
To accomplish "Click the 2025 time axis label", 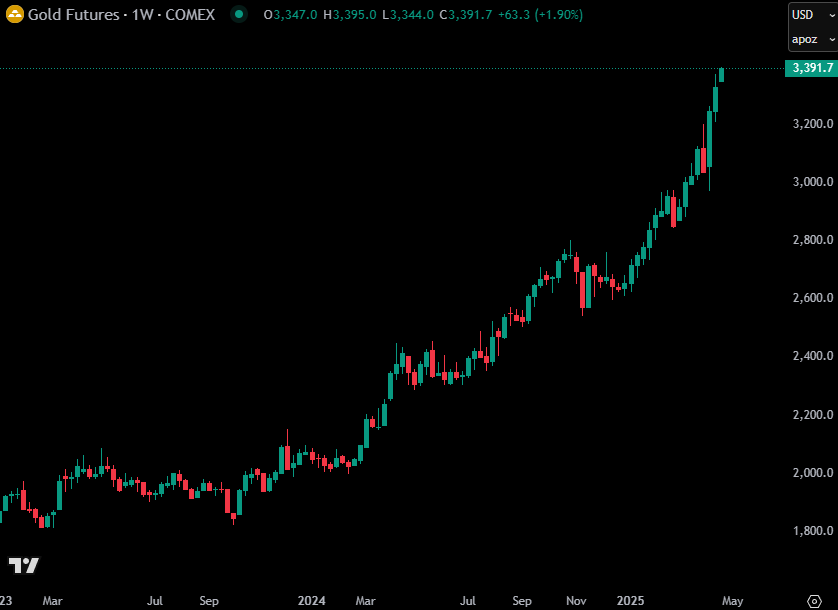I will pyautogui.click(x=630, y=601).
